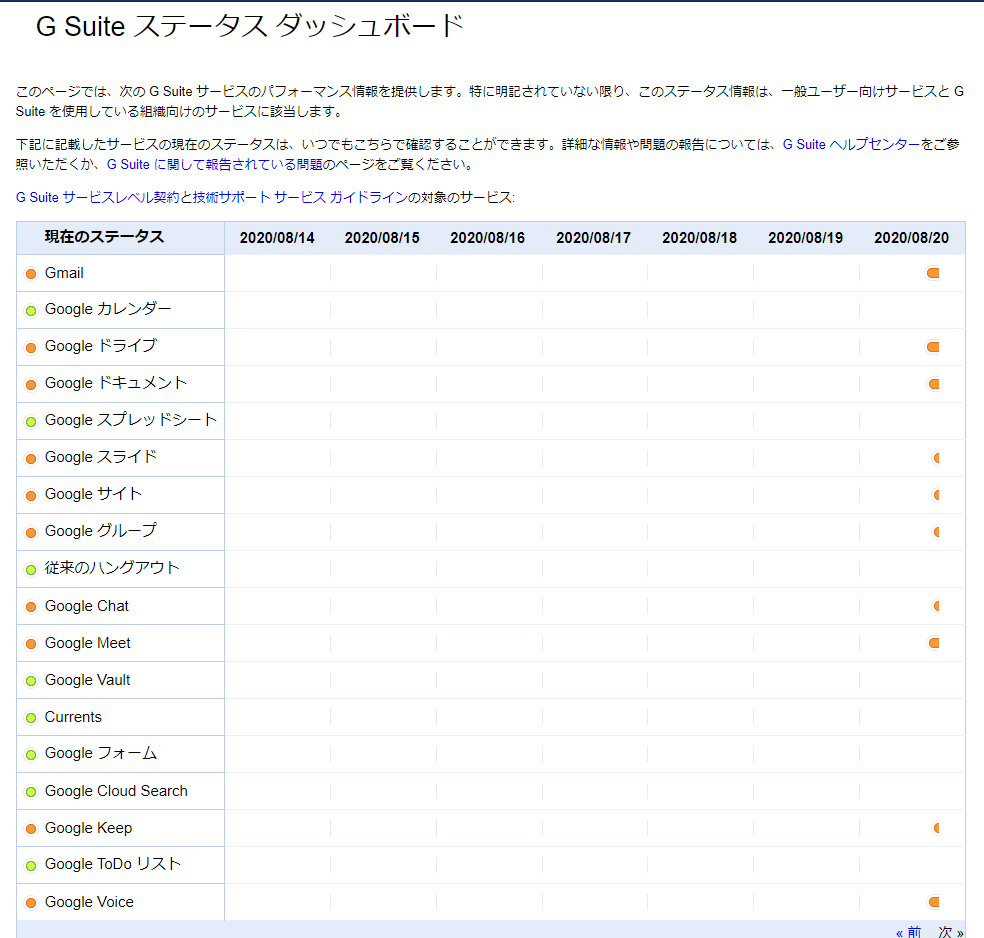
Task: Click the 従来のハングアウト service name
Action: (x=112, y=568)
